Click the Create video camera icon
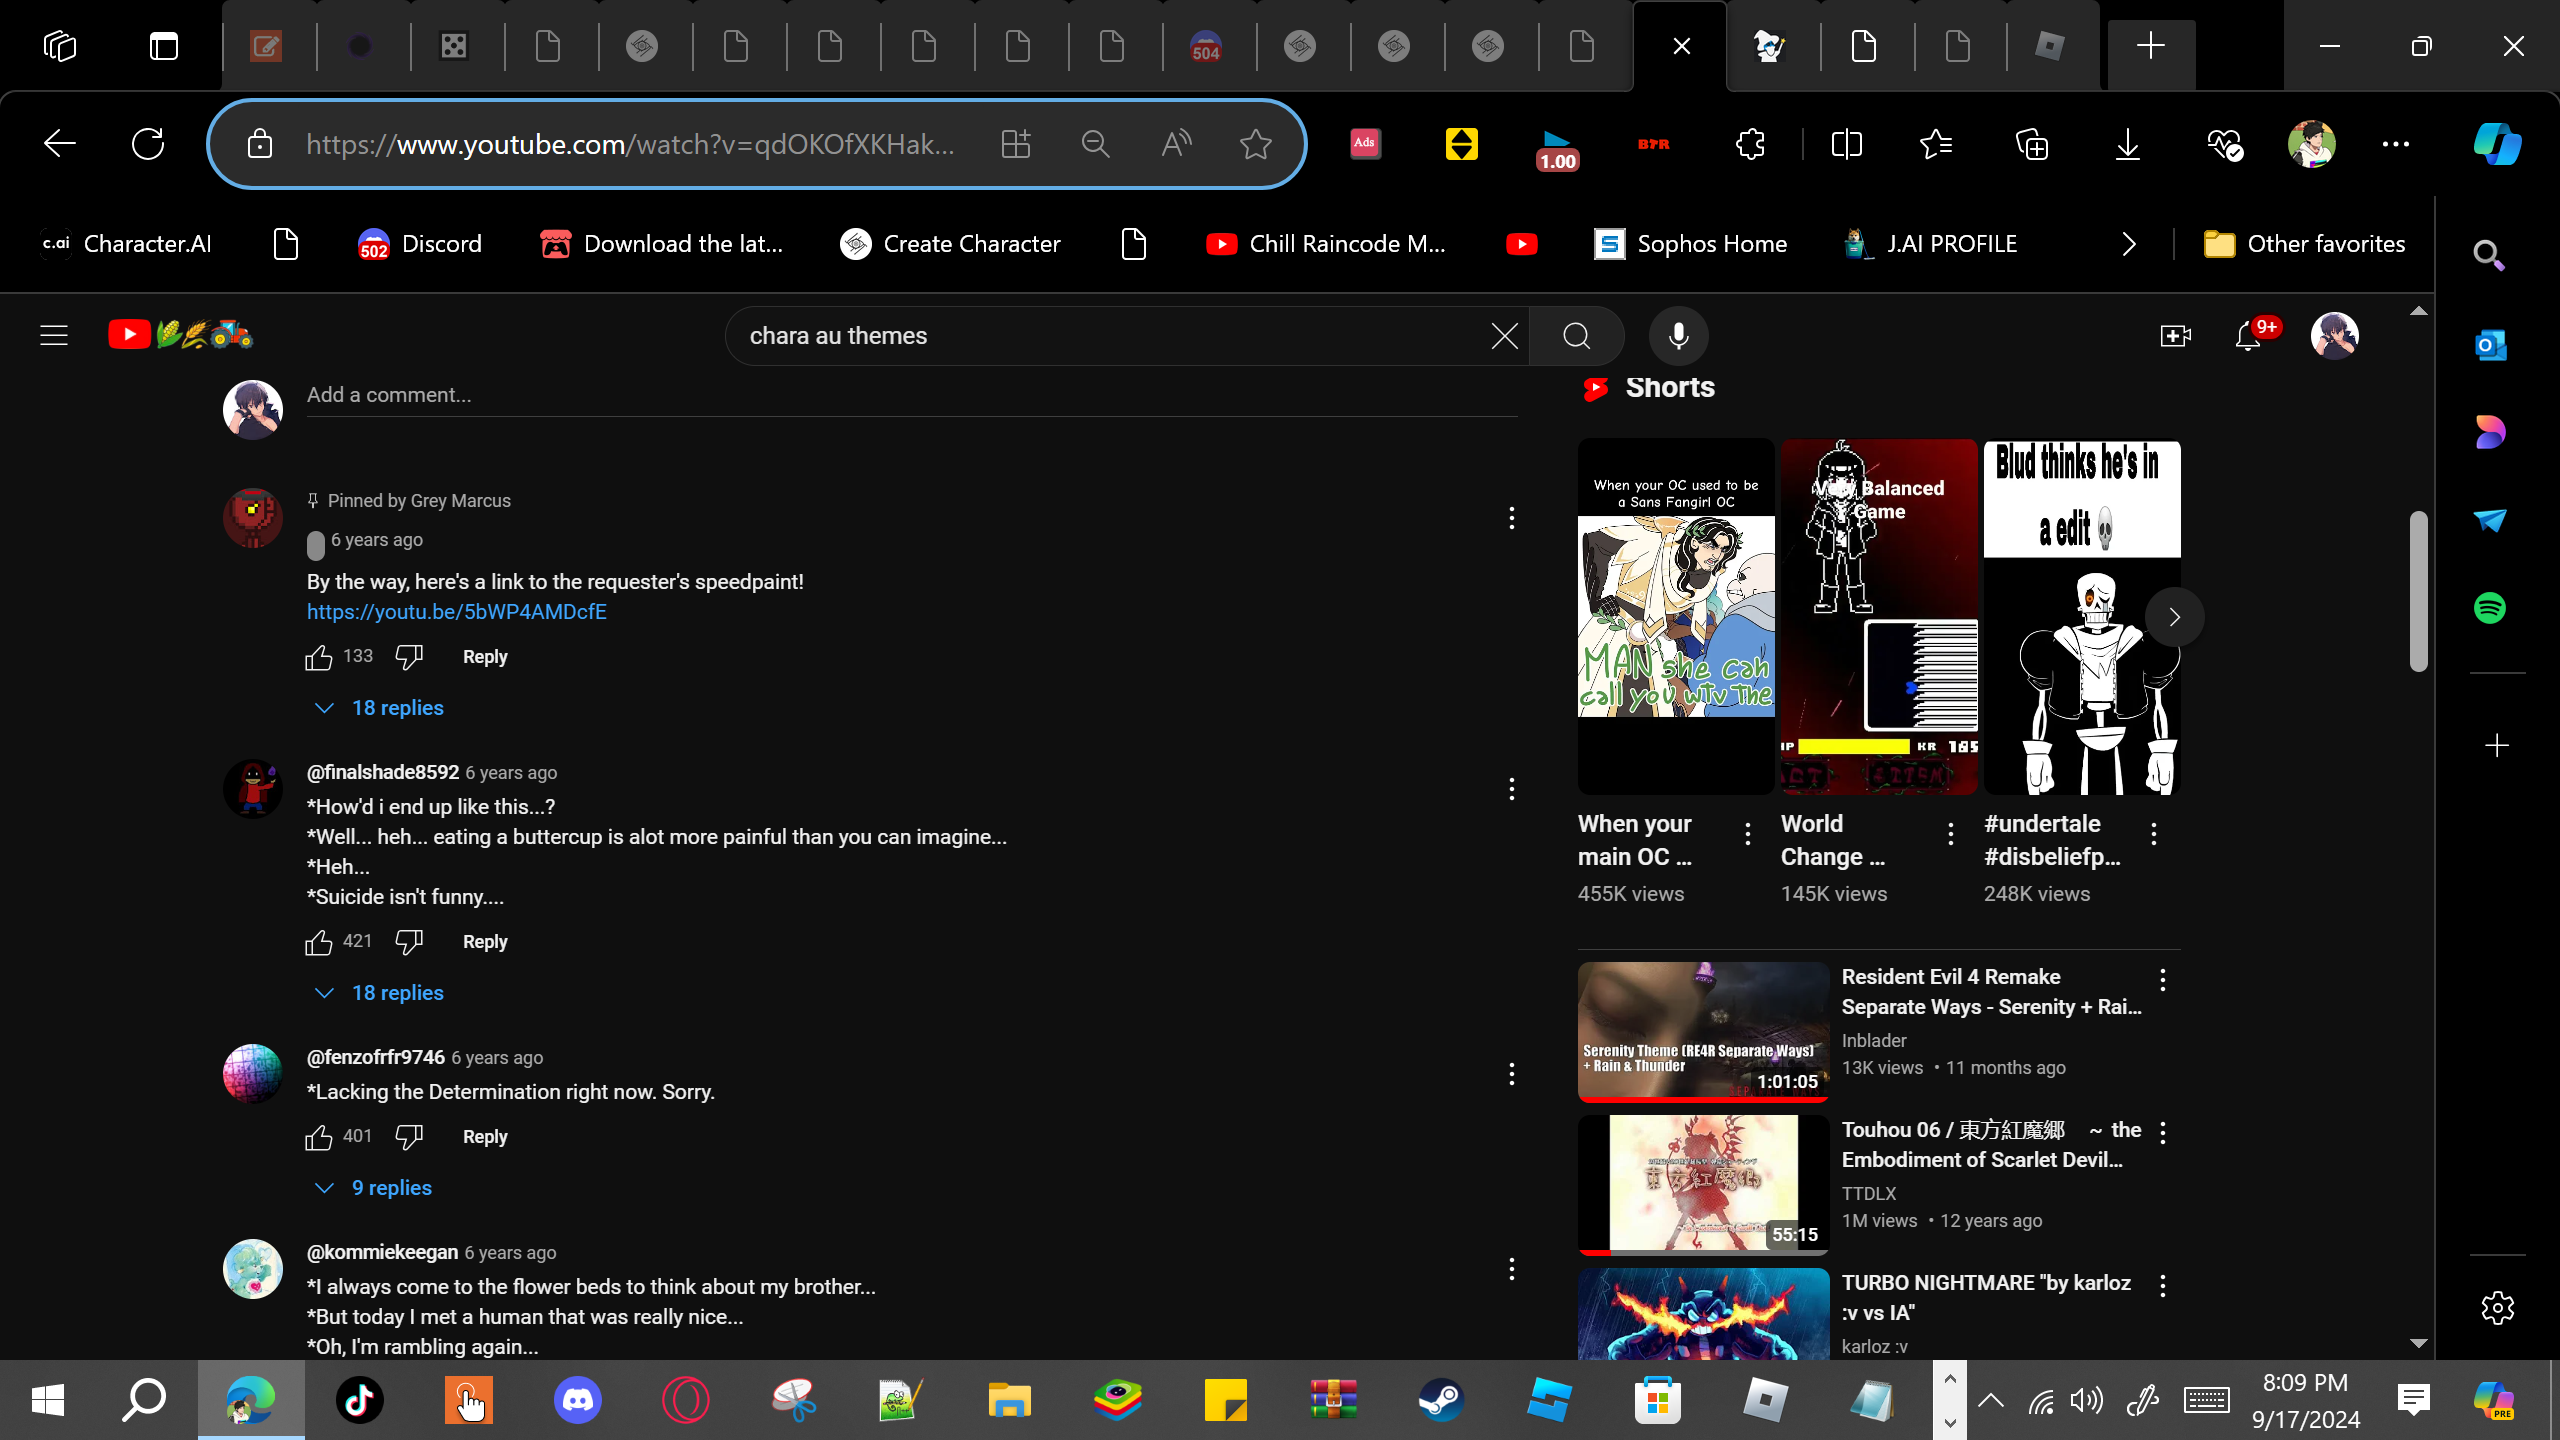 pos(2175,336)
